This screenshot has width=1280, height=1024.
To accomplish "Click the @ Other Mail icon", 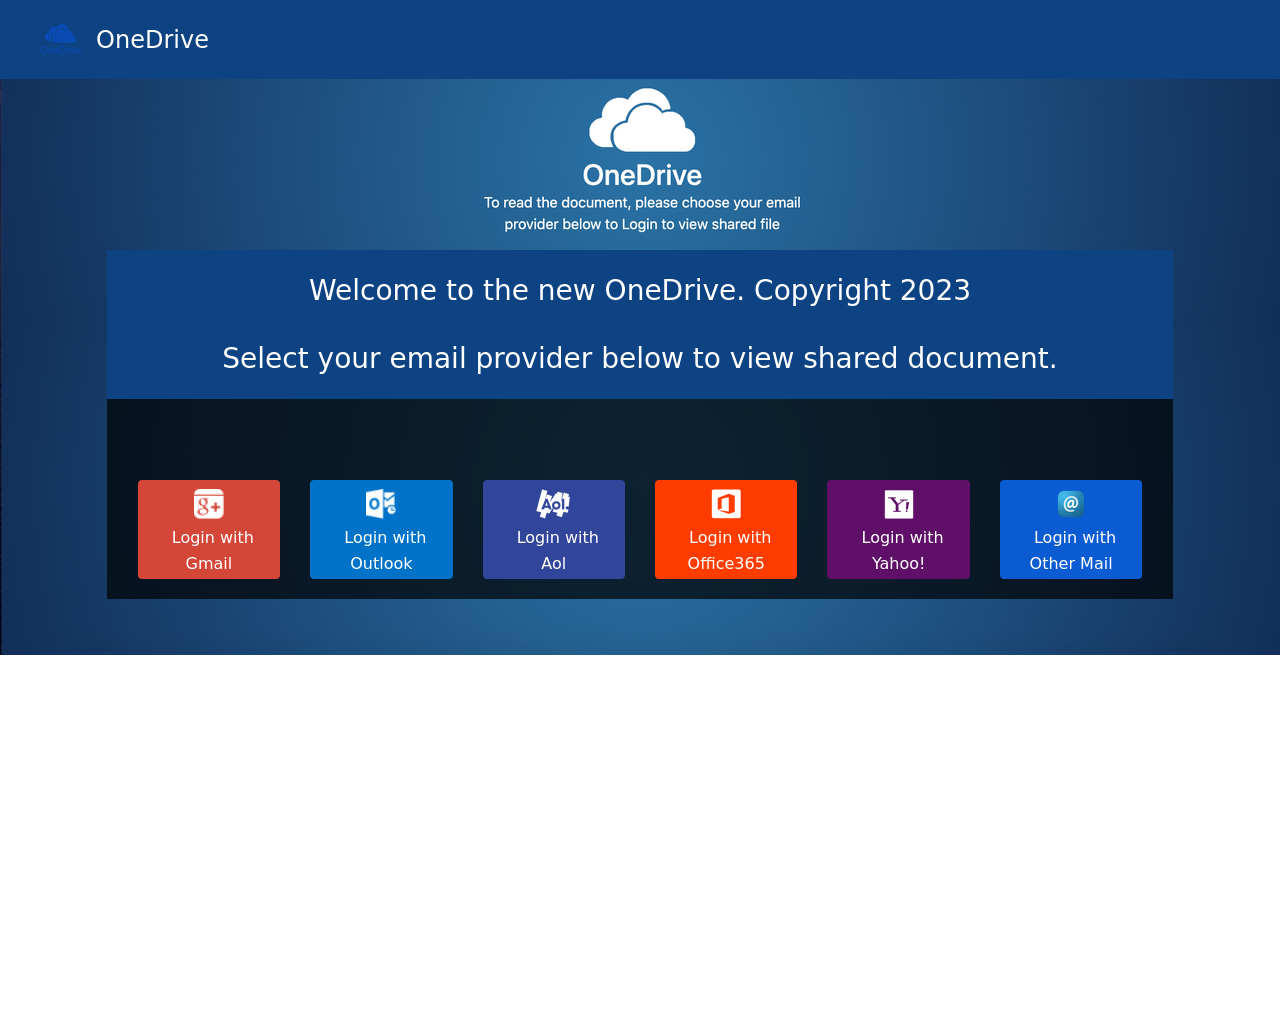I will tap(1071, 504).
